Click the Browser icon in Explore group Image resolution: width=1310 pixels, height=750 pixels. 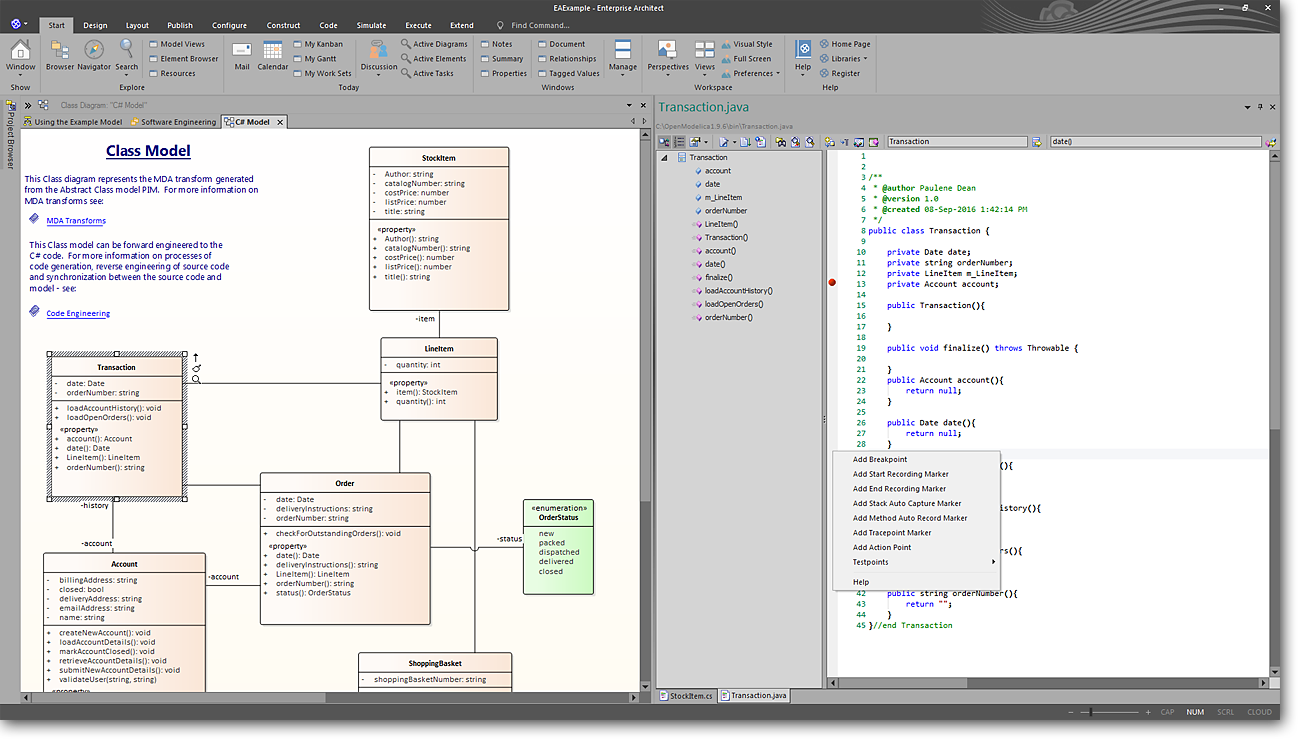pos(60,51)
